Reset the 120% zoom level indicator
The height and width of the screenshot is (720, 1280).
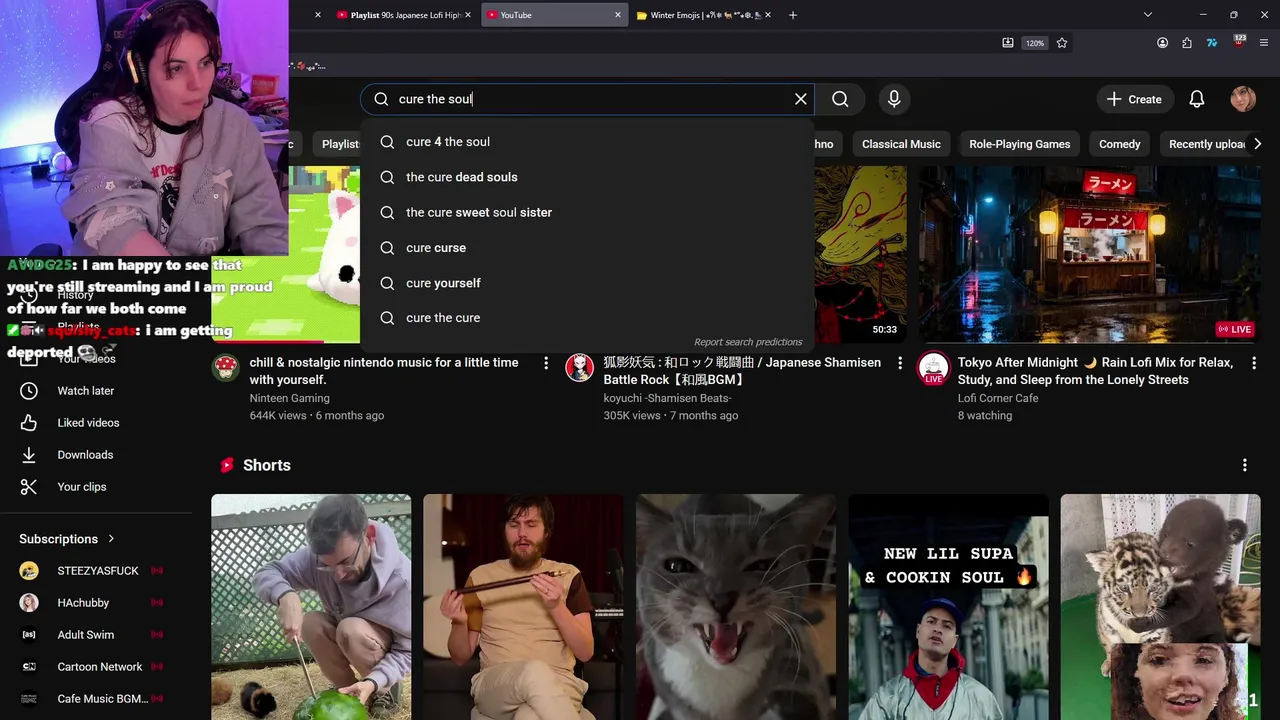point(1035,43)
